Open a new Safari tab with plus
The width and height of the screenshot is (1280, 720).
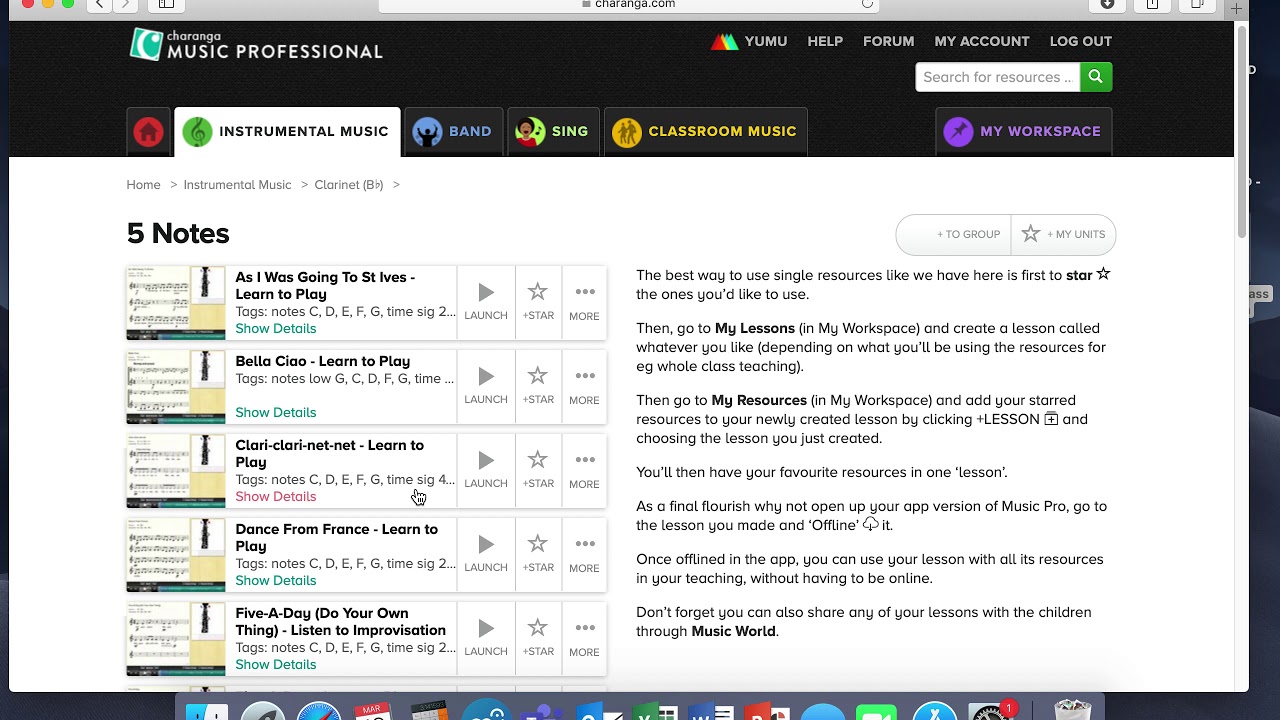(1237, 7)
